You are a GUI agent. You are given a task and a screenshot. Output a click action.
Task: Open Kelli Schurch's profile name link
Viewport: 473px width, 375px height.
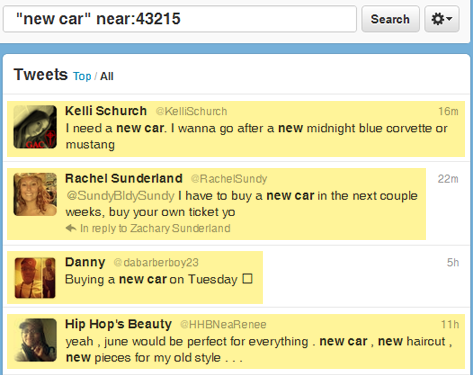coord(106,111)
